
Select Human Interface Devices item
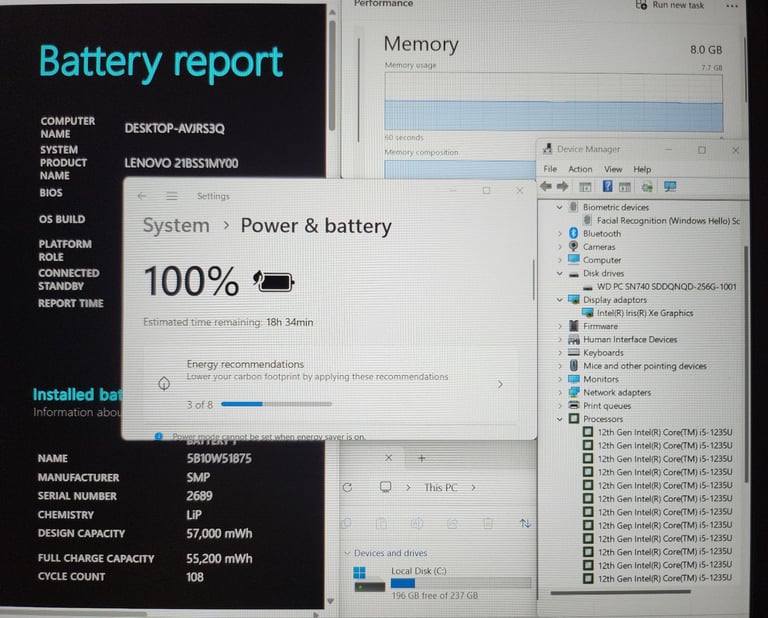(x=630, y=339)
